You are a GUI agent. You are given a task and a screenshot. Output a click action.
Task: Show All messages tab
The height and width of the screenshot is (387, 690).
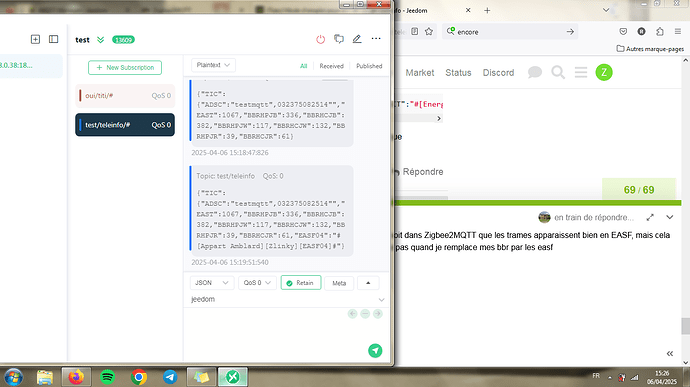pyautogui.click(x=303, y=66)
